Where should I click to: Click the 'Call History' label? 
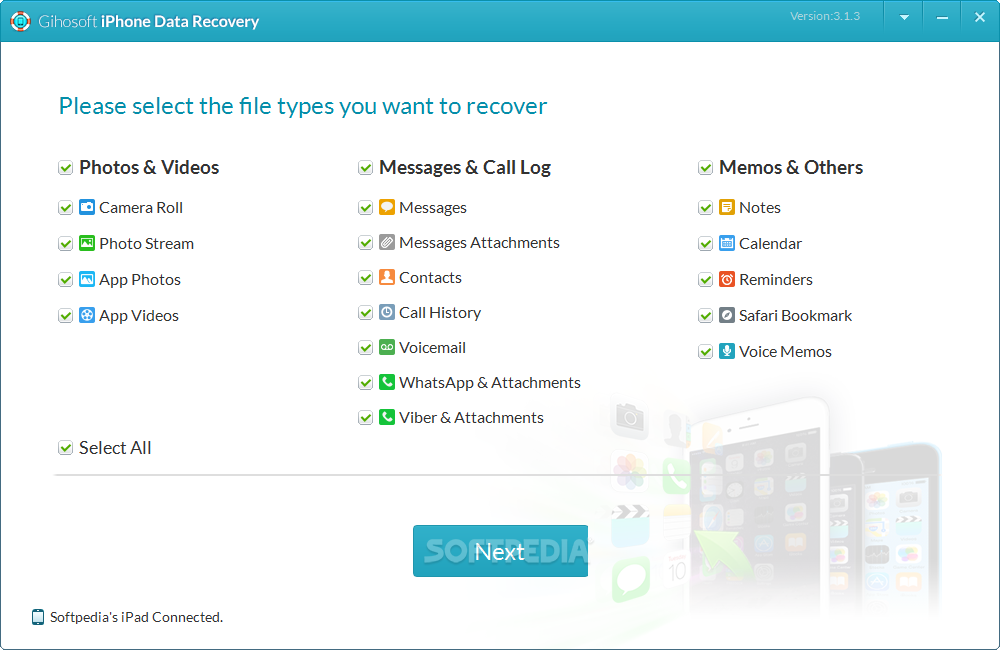pos(440,313)
